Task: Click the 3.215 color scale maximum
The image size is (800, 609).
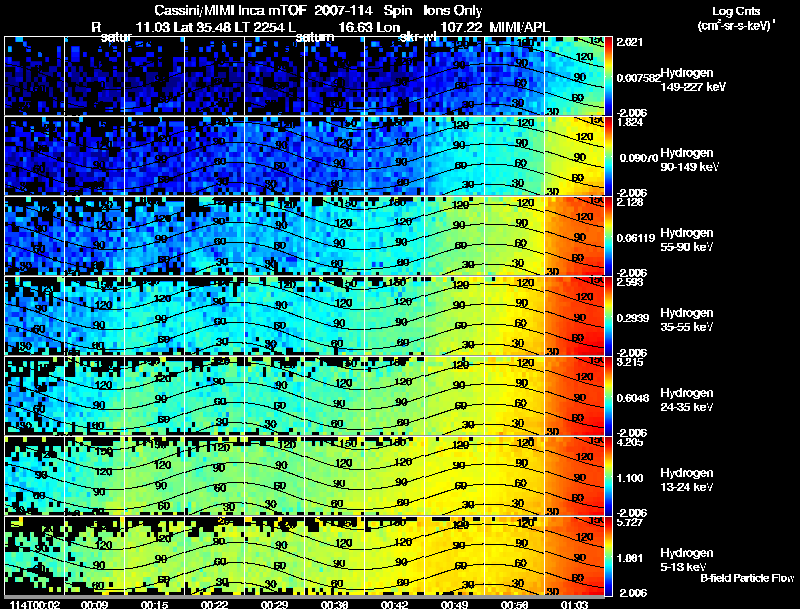Action: [x=630, y=362]
